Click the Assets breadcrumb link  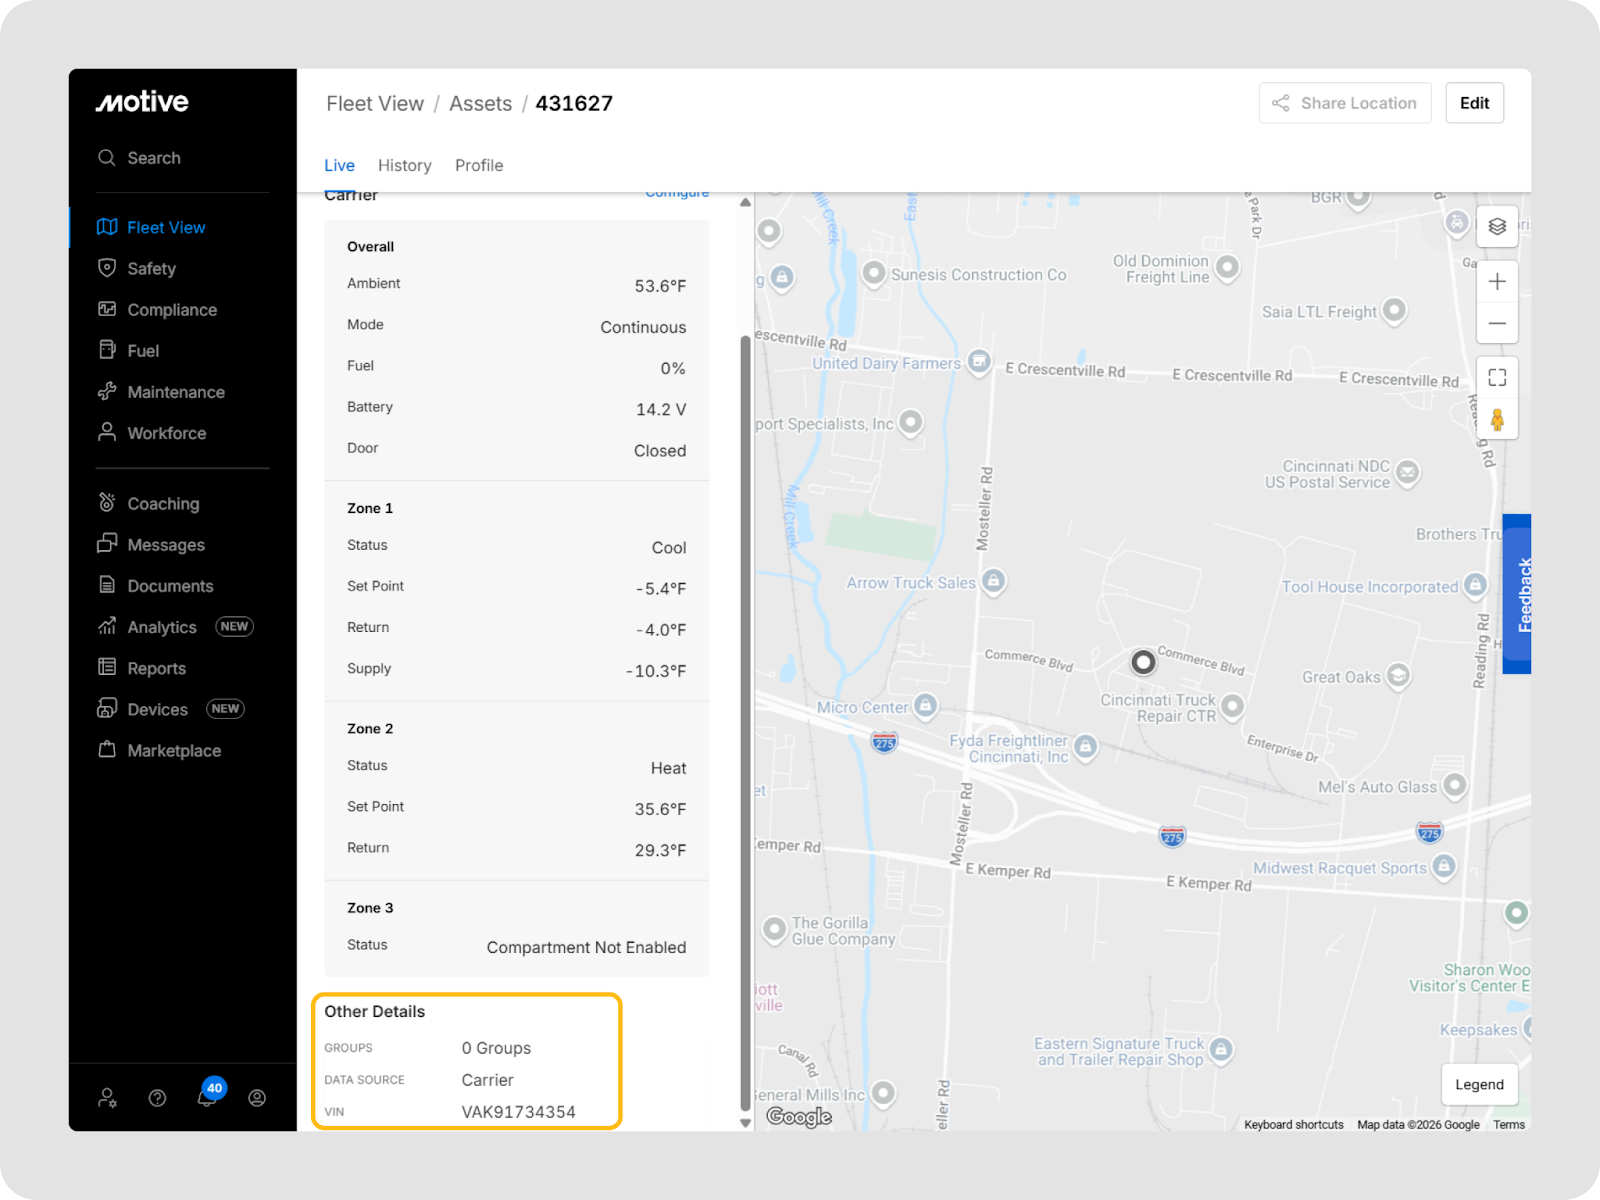pos(480,104)
